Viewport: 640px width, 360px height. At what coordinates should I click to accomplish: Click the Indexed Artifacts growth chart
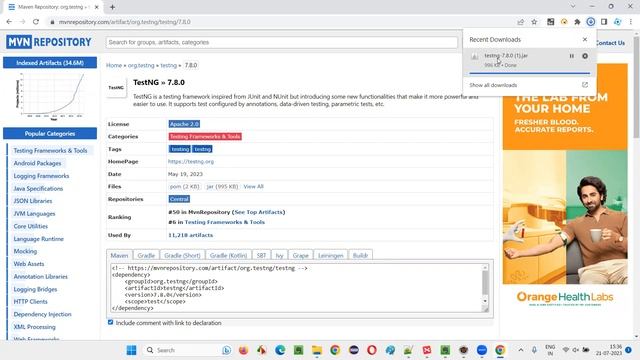click(50, 97)
